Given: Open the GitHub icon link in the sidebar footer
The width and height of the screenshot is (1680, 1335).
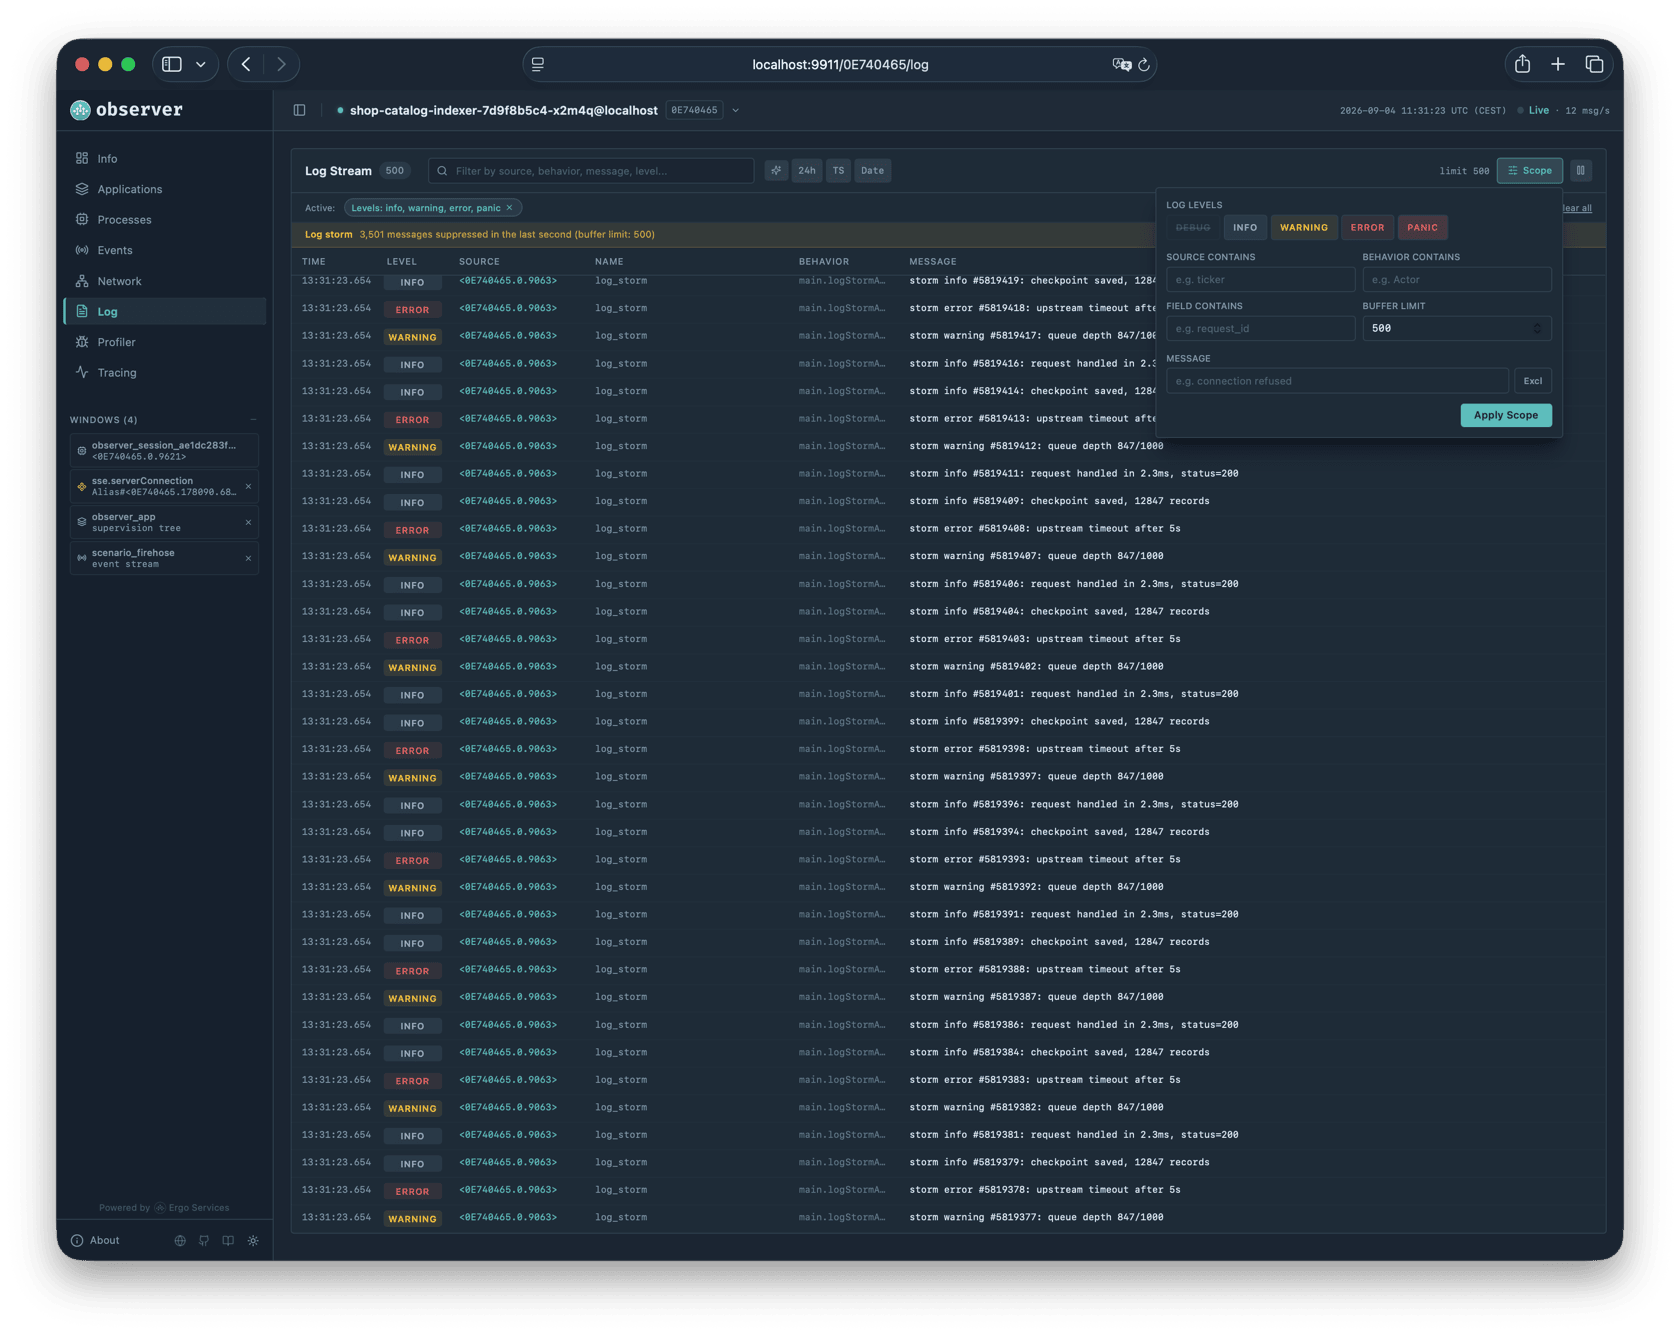Looking at the screenshot, I should (x=204, y=1241).
